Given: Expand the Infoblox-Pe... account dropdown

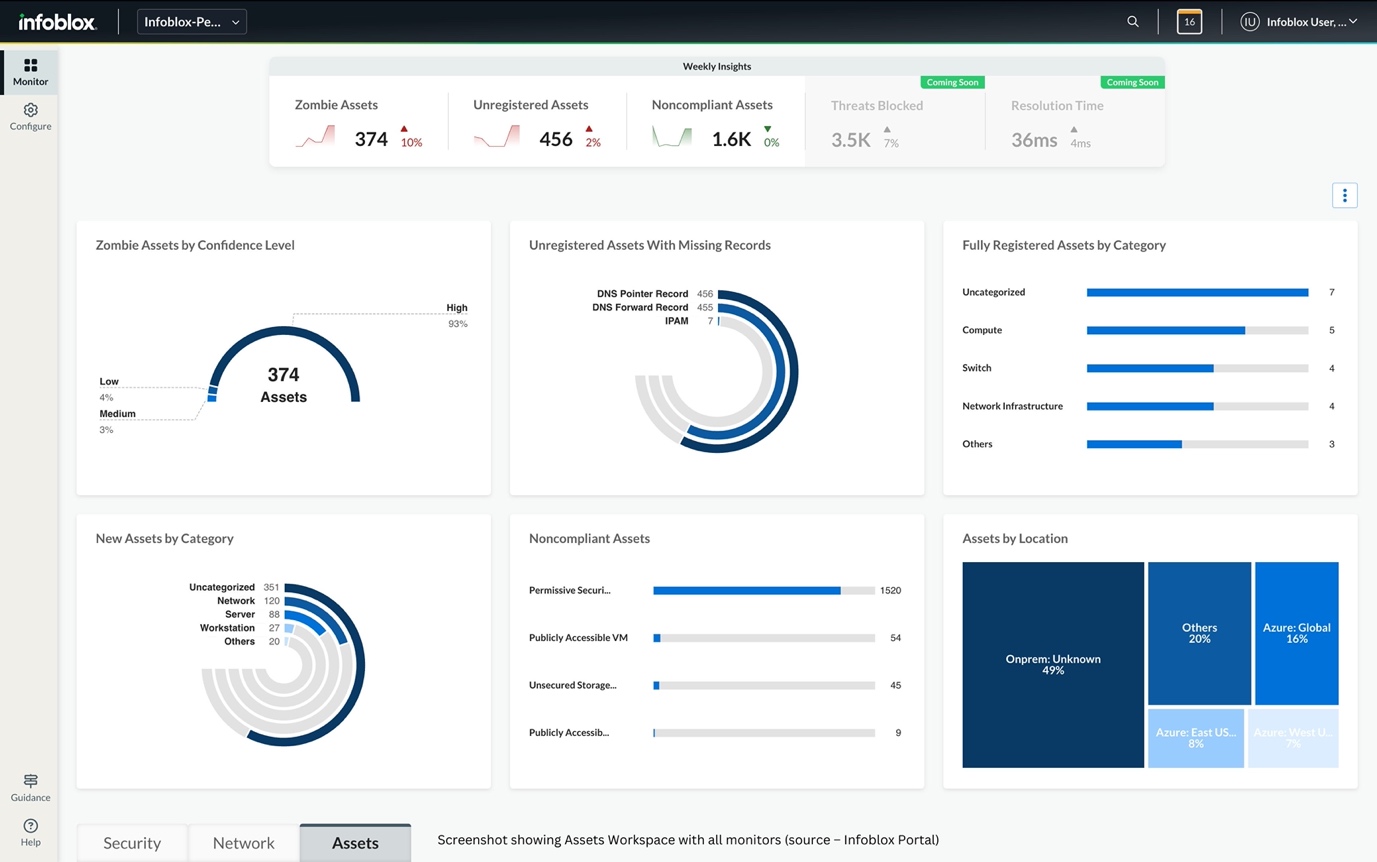Looking at the screenshot, I should click(191, 22).
